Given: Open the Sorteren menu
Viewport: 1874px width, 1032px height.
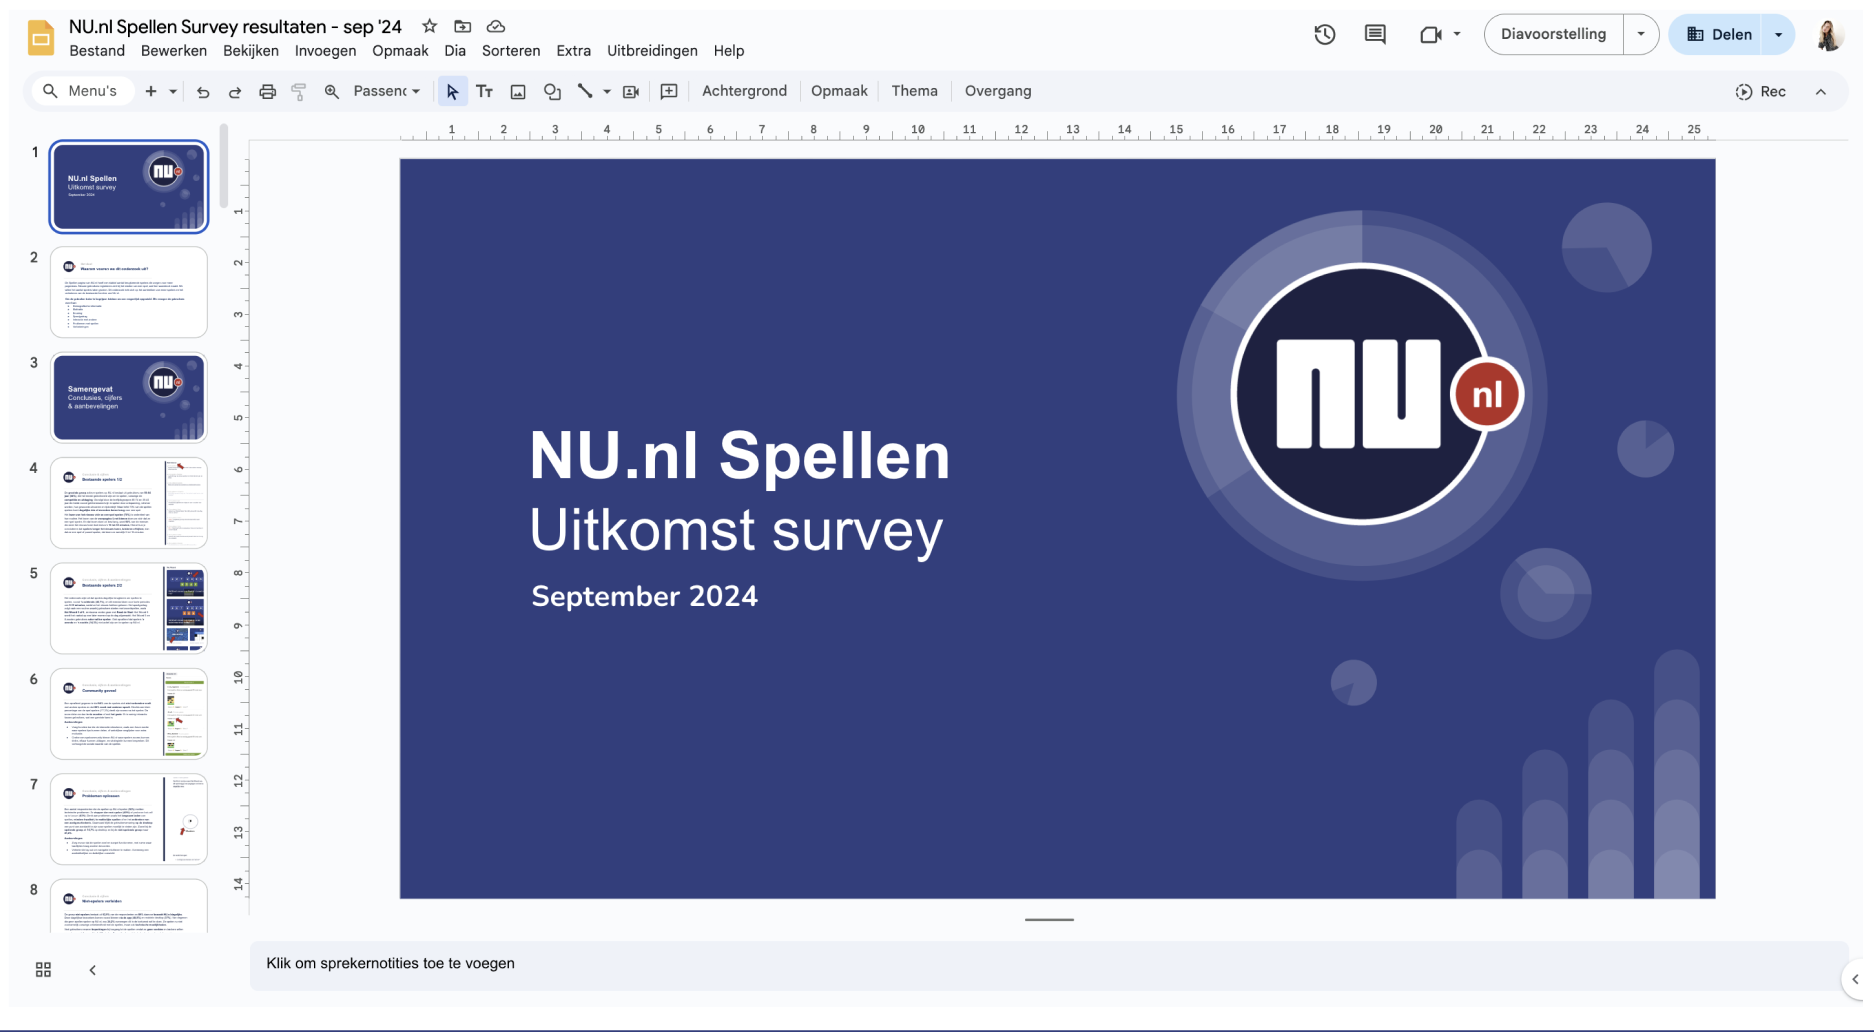Looking at the screenshot, I should coord(511,51).
